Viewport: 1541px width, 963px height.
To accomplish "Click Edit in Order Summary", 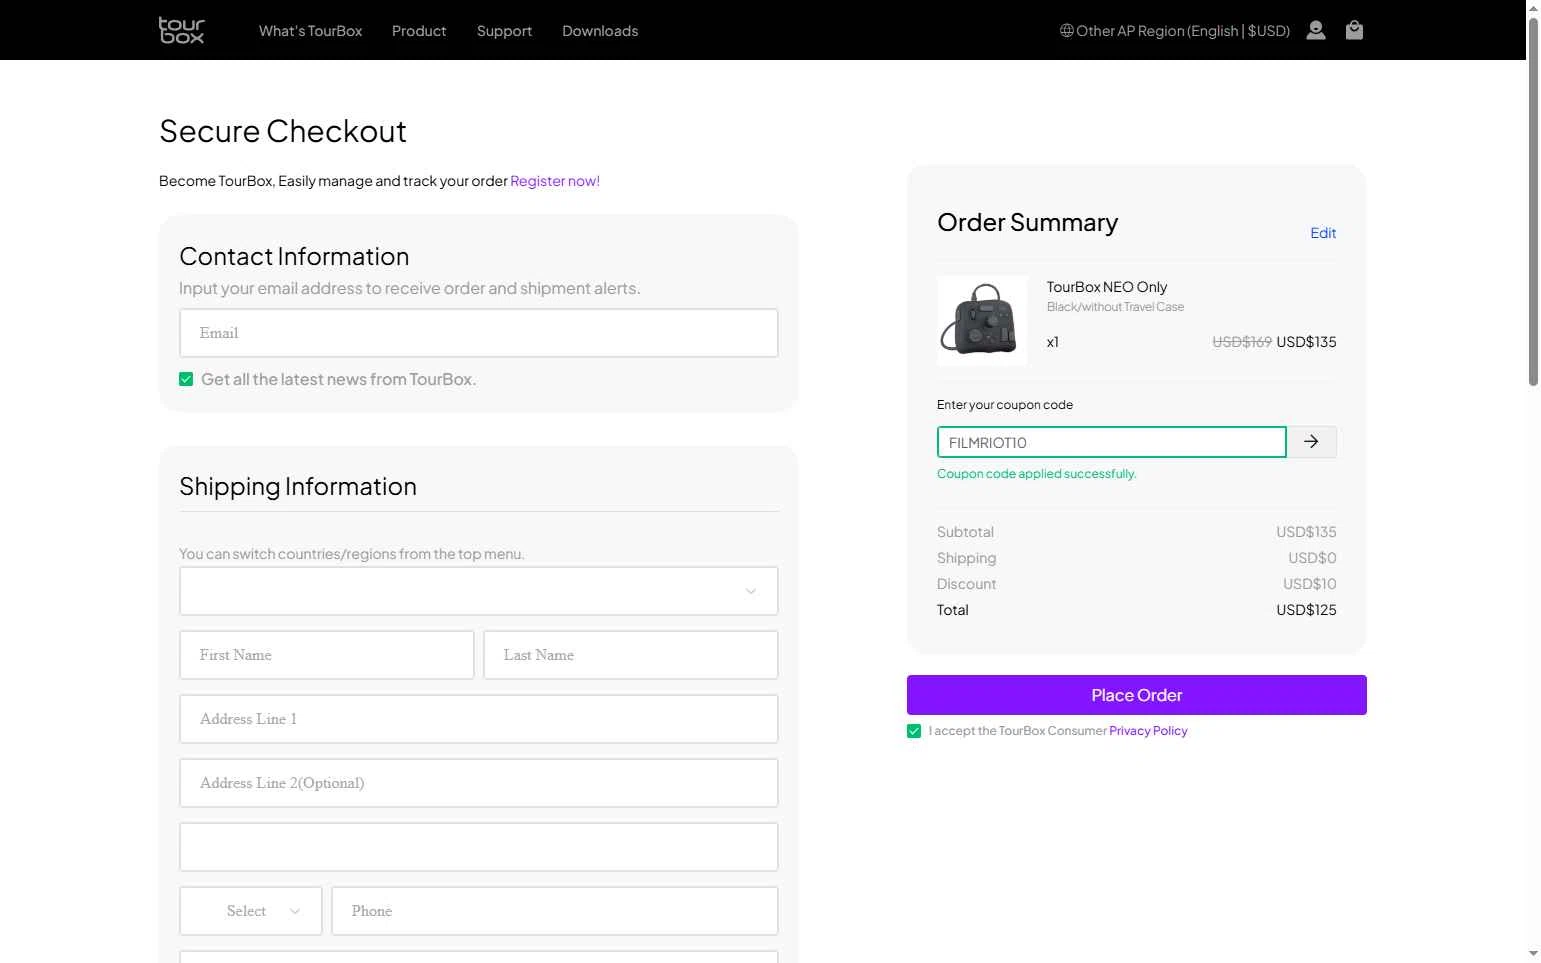I will coord(1323,233).
